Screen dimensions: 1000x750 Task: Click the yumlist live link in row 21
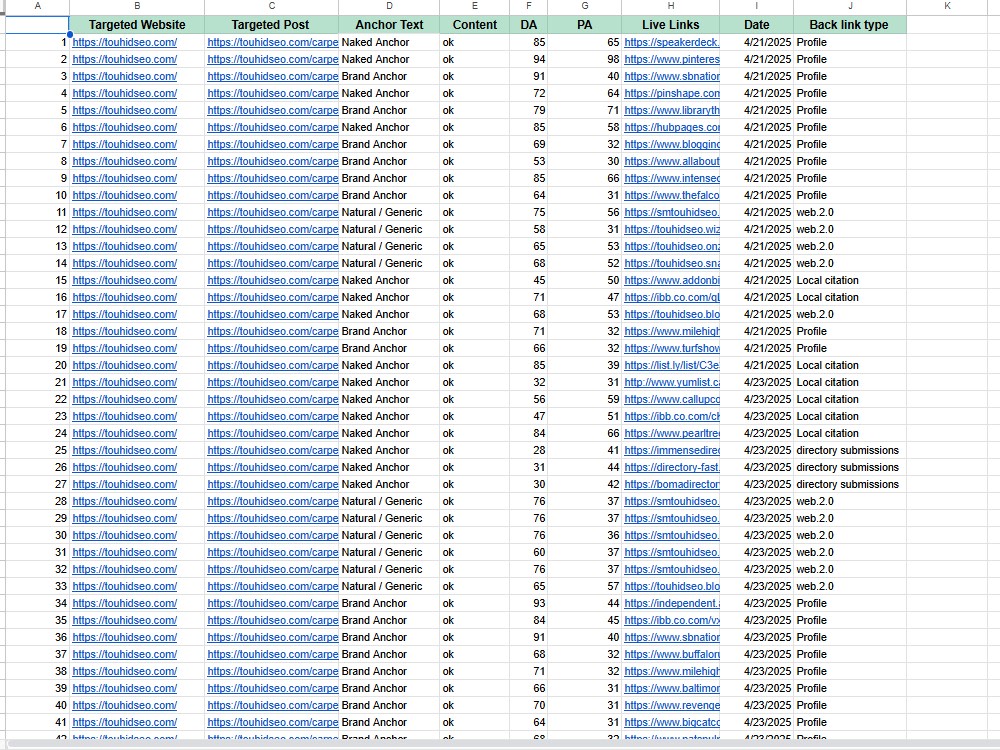(666, 382)
